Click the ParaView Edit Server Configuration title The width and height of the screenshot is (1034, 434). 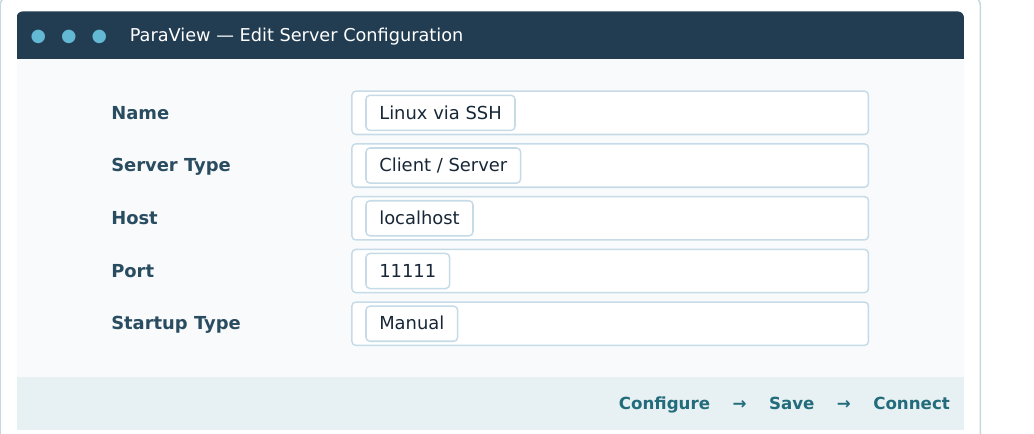pyautogui.click(x=296, y=35)
